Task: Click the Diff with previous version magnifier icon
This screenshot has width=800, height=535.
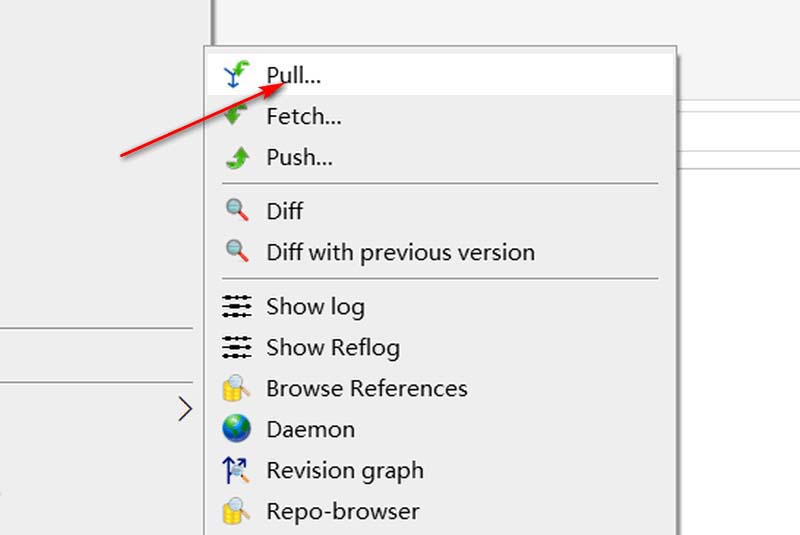Action: [236, 252]
